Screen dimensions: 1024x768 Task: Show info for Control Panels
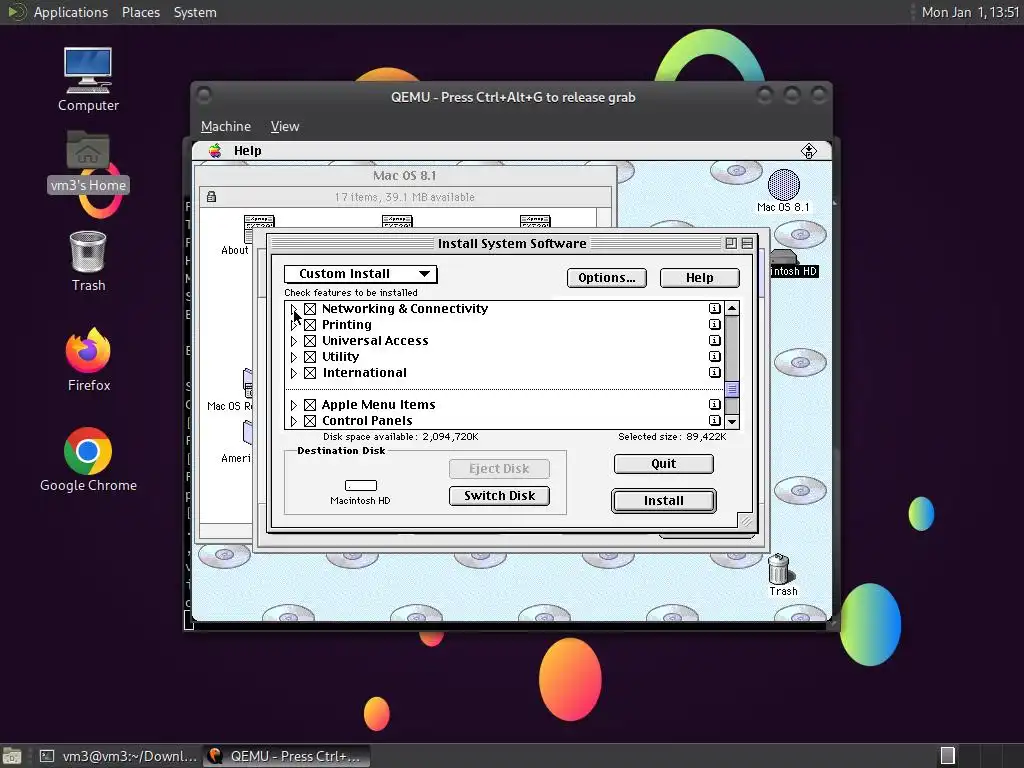pyautogui.click(x=714, y=421)
